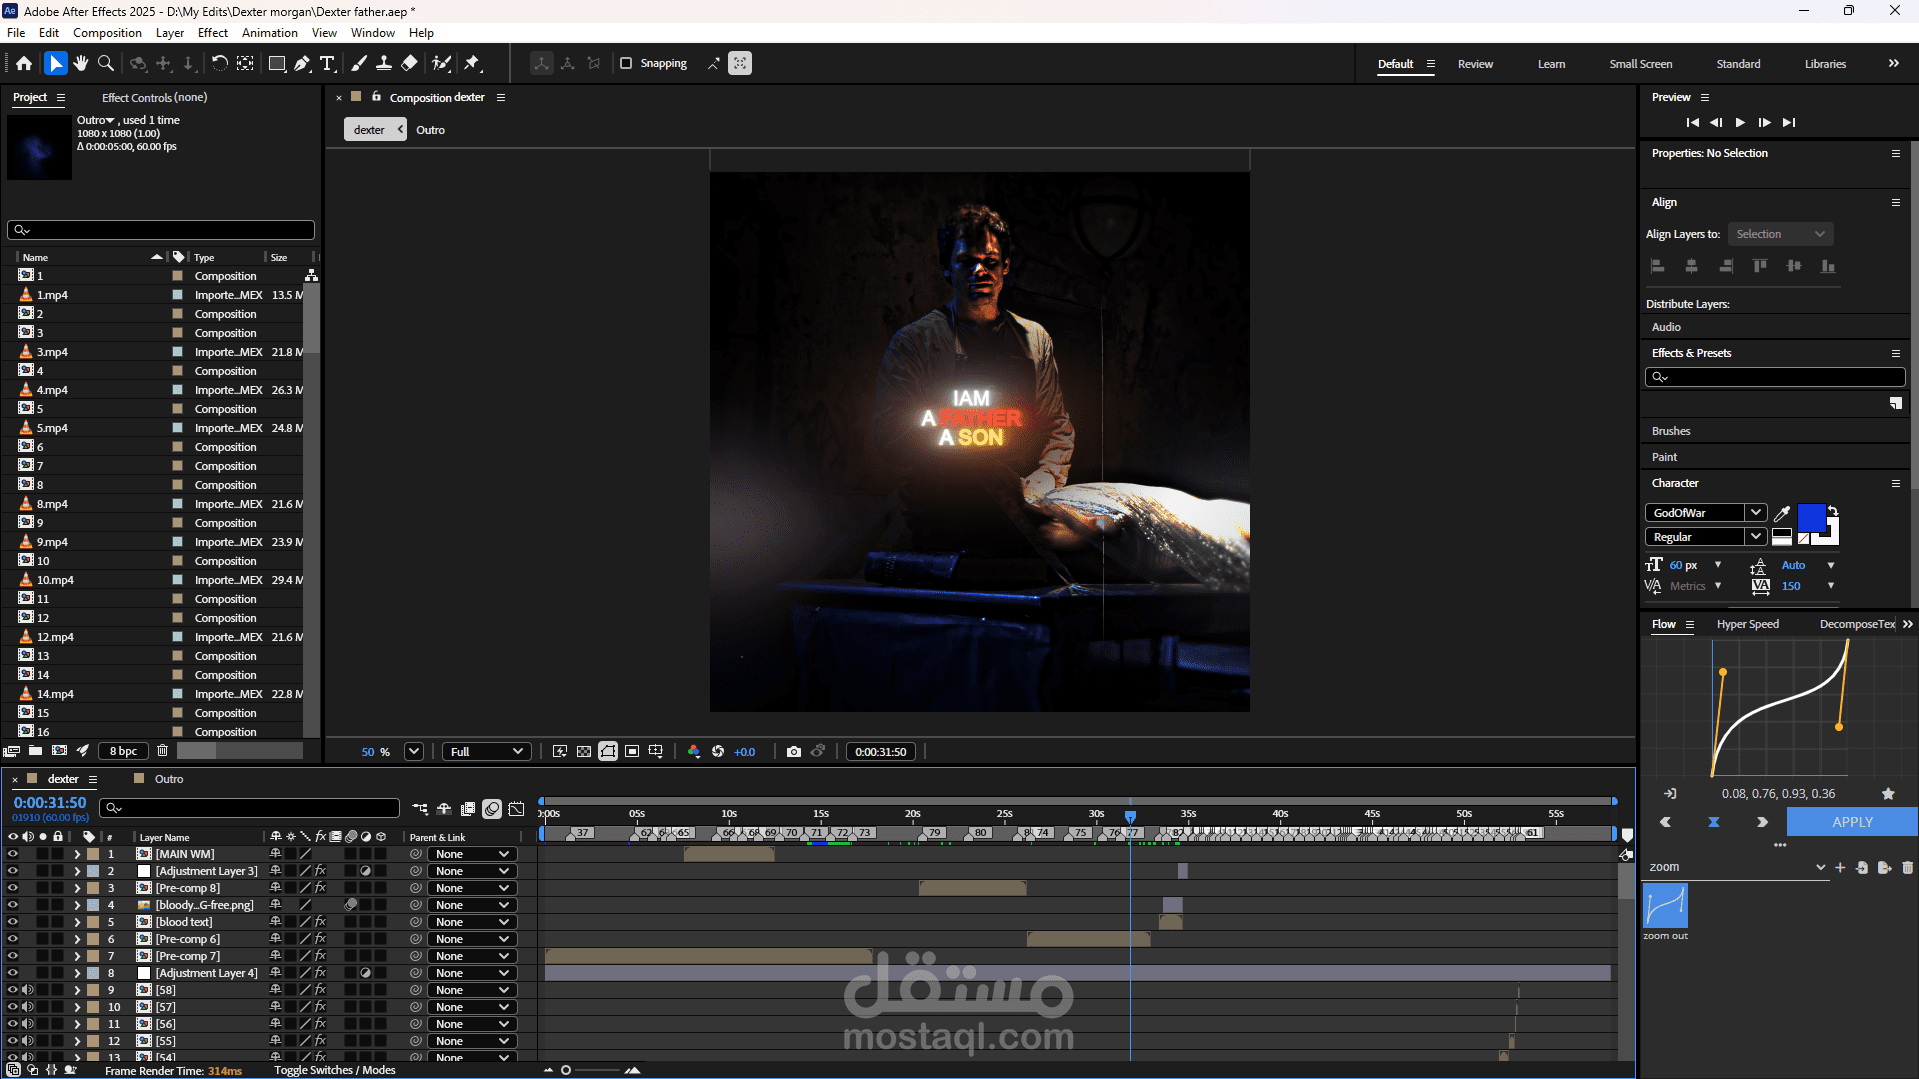This screenshot has height=1079, width=1919.
Task: Enable the Snapping checkbox
Action: 626,63
